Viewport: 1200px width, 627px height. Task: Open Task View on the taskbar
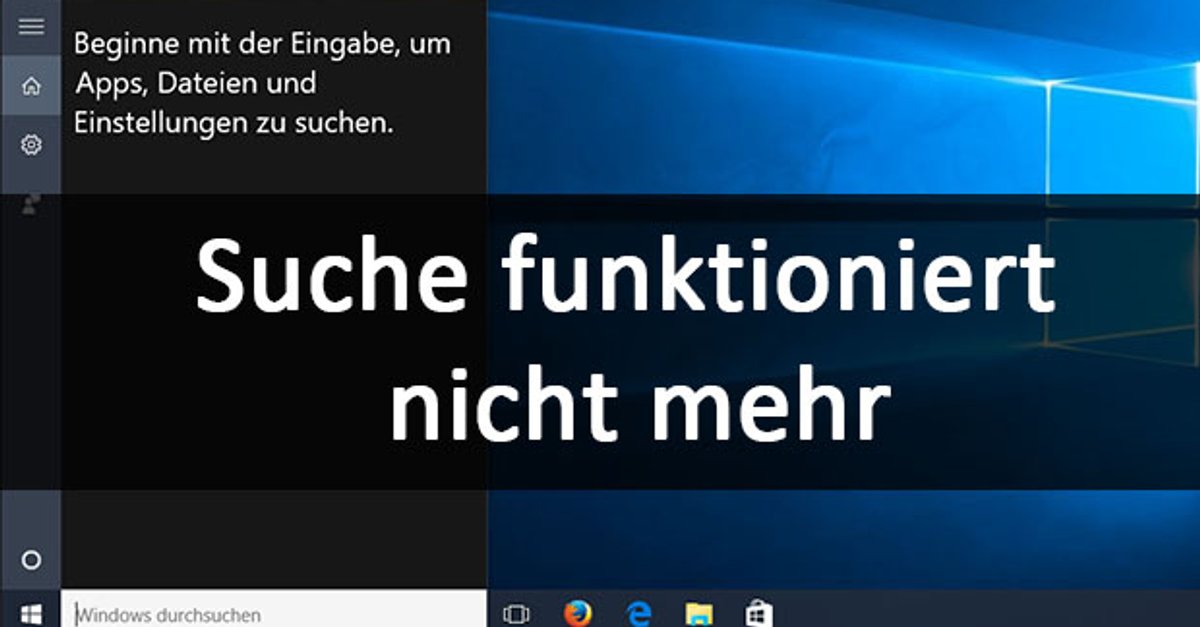point(516,613)
